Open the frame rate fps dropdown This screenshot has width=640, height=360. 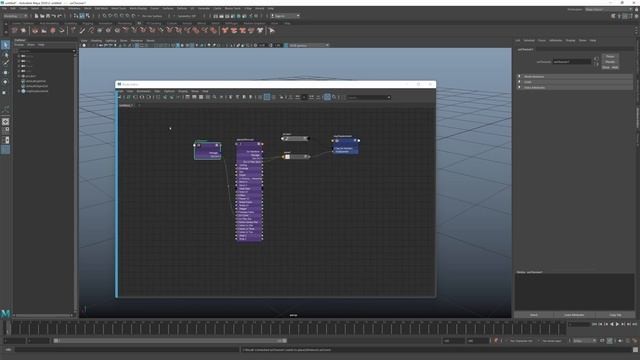click(584, 340)
